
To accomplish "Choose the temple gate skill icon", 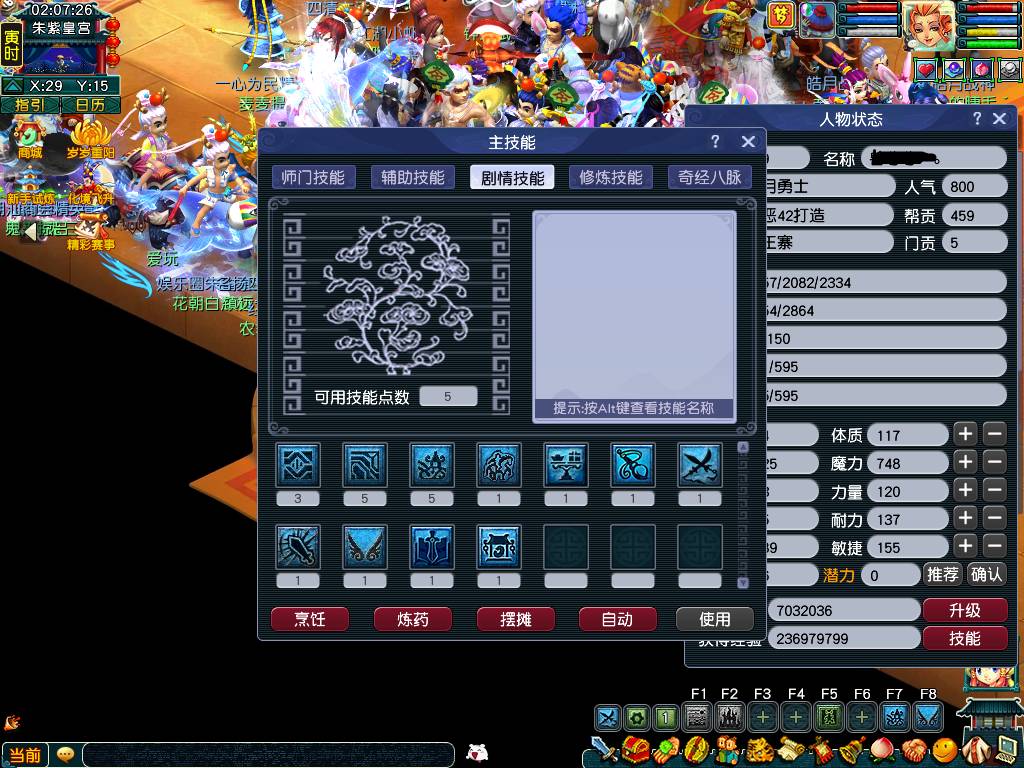I will pyautogui.click(x=499, y=547).
